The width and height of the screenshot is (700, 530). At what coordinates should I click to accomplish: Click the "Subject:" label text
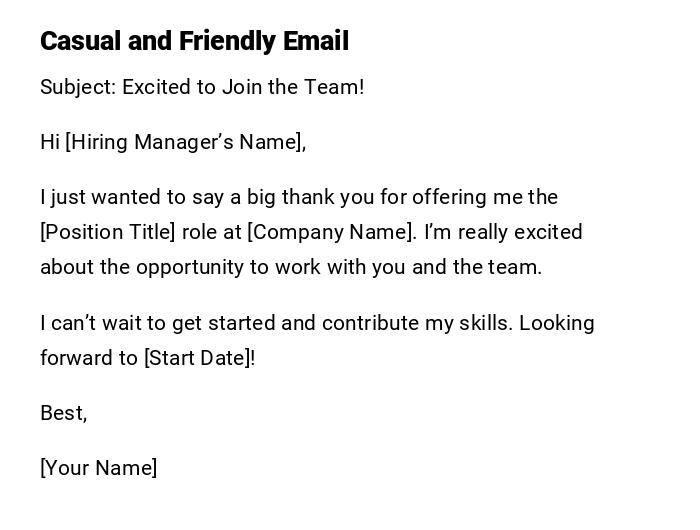[x=78, y=87]
